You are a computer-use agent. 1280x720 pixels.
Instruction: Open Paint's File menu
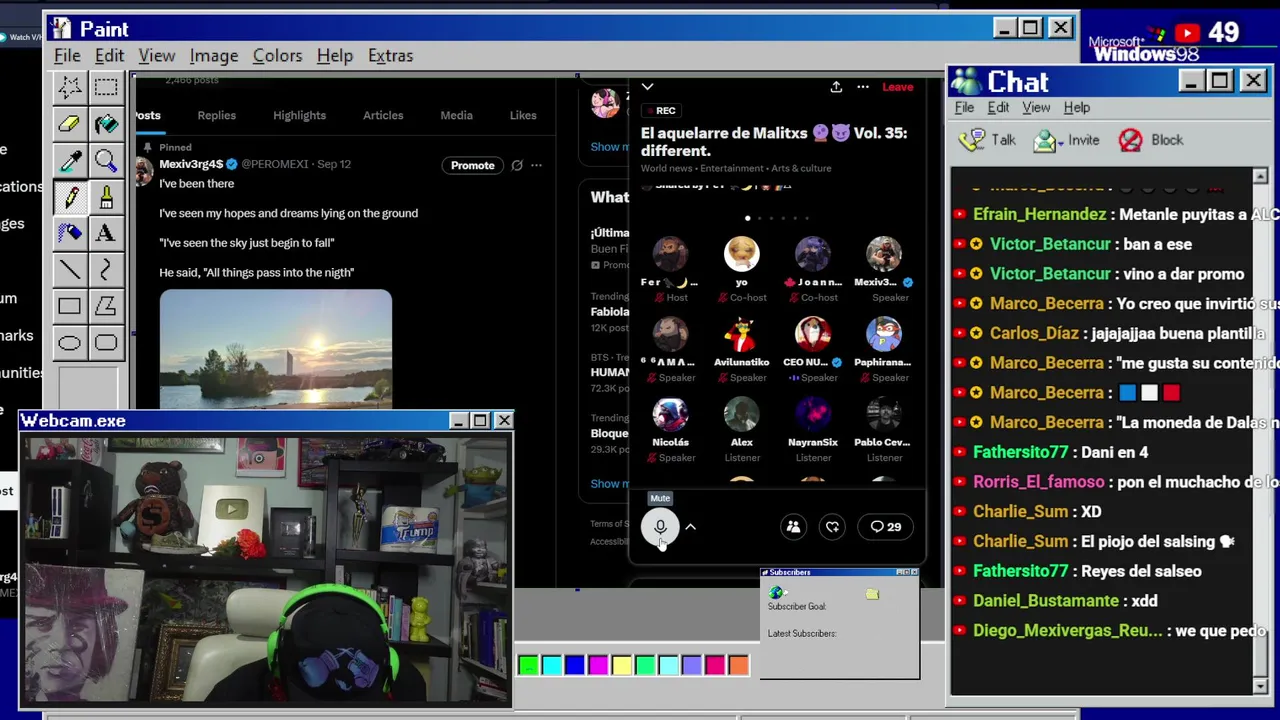67,56
